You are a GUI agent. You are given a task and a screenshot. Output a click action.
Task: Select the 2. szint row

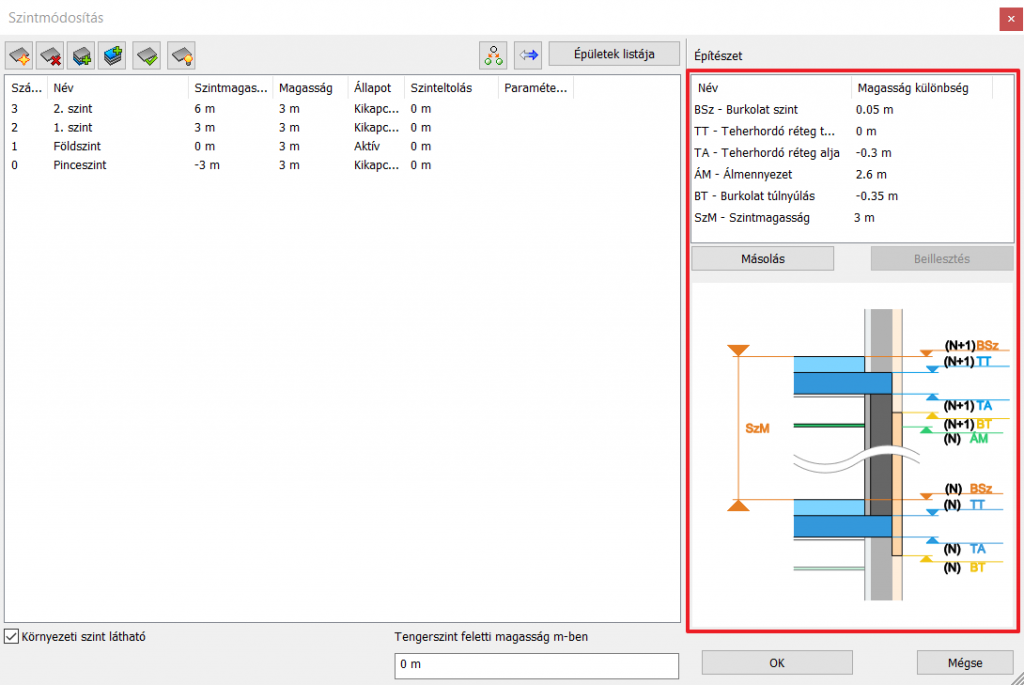pos(342,108)
